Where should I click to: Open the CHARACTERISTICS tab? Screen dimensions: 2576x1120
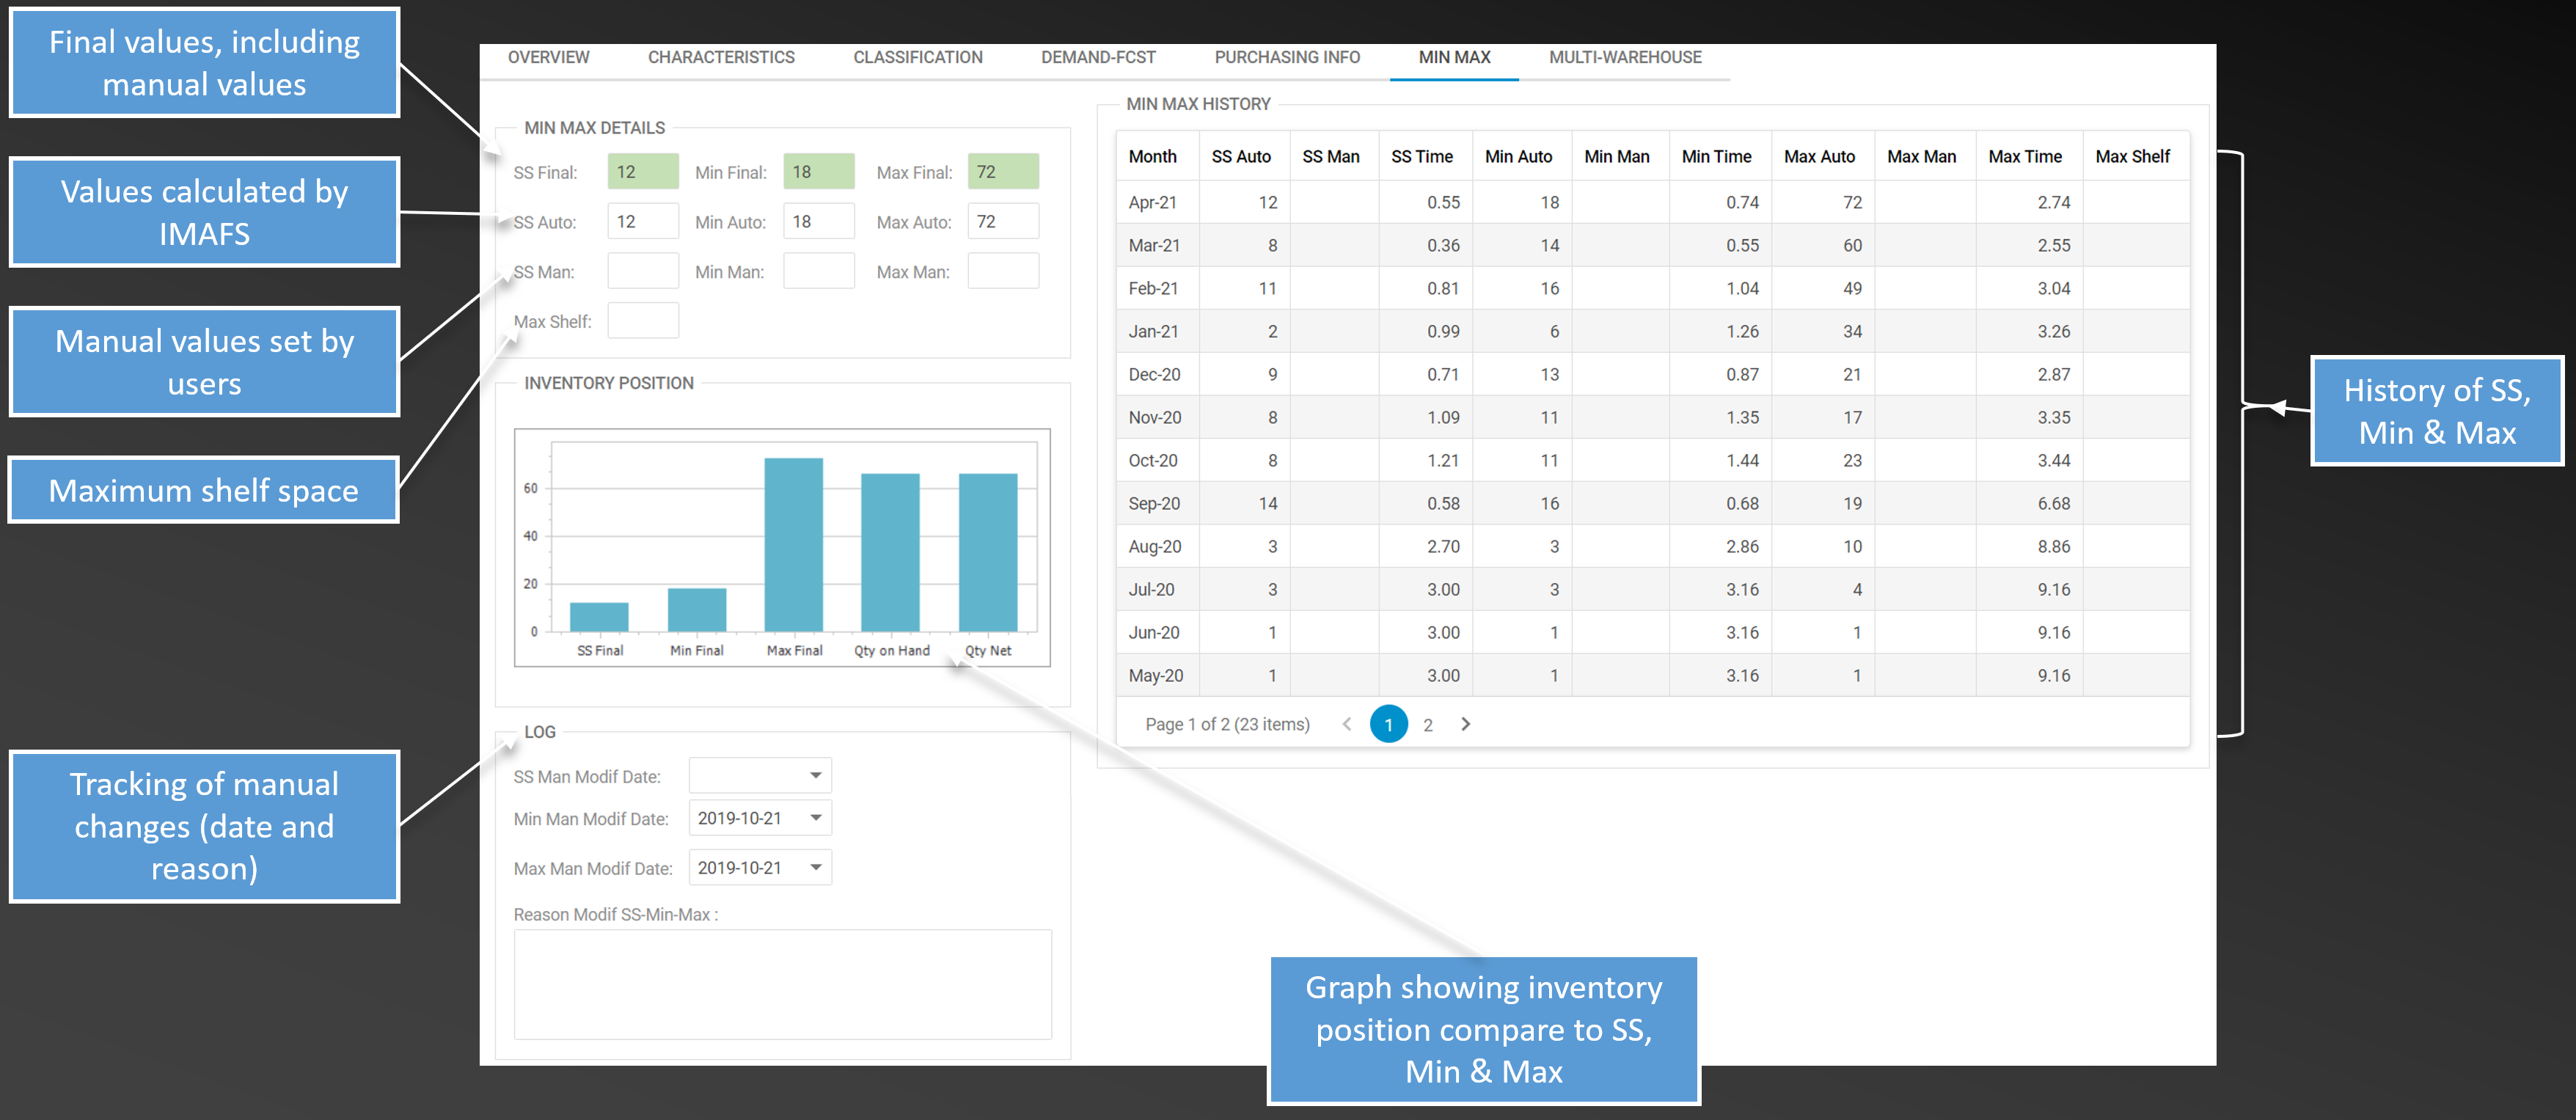720,57
